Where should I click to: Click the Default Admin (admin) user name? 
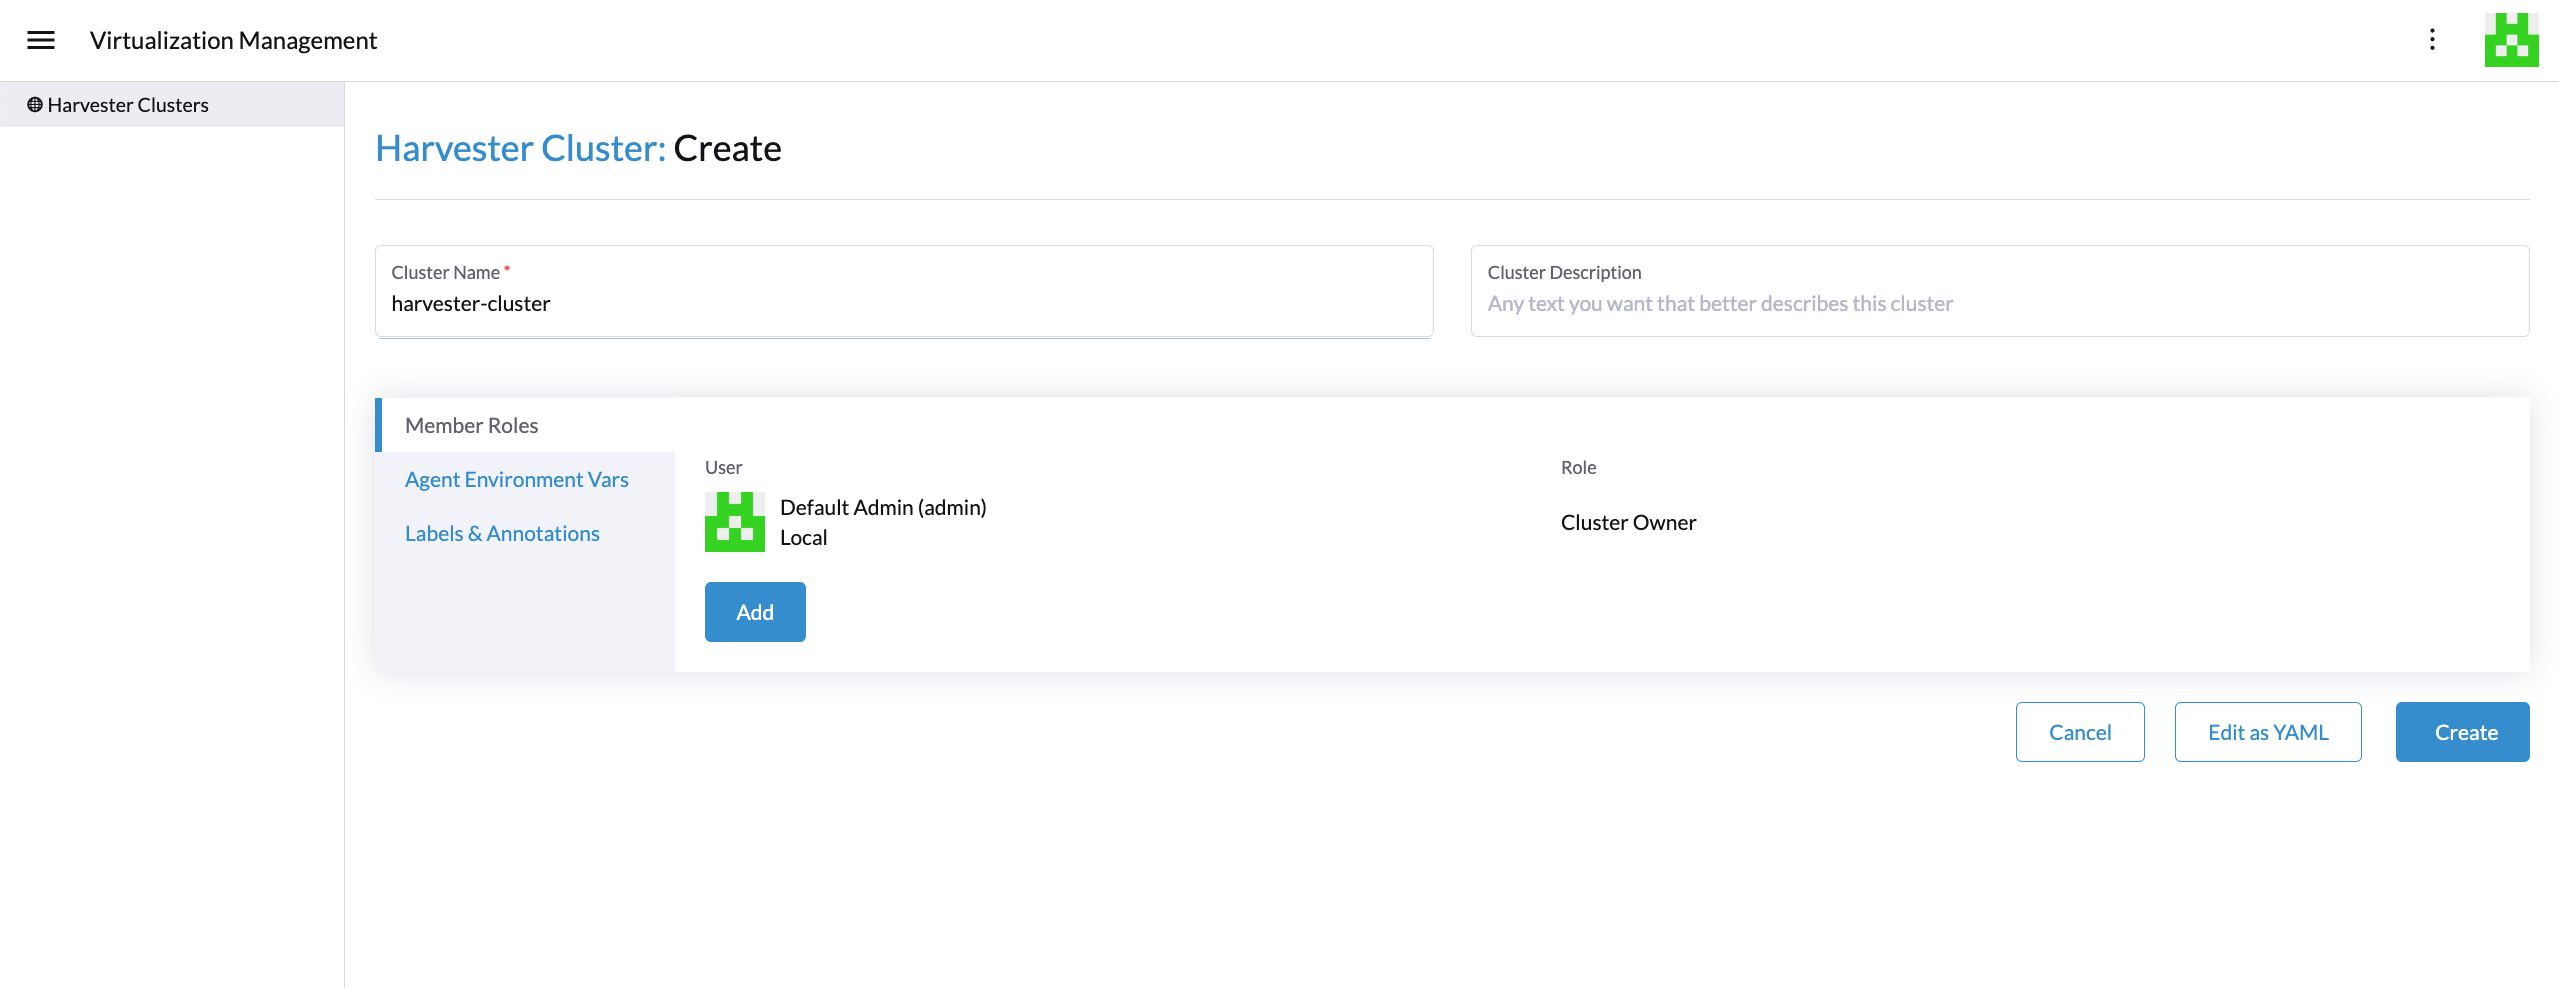pyautogui.click(x=882, y=508)
